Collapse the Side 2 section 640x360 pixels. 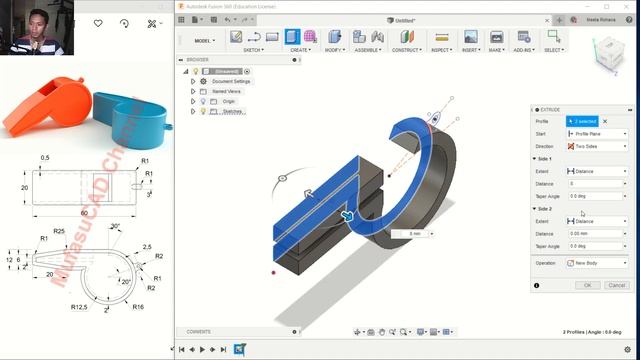tap(534, 209)
